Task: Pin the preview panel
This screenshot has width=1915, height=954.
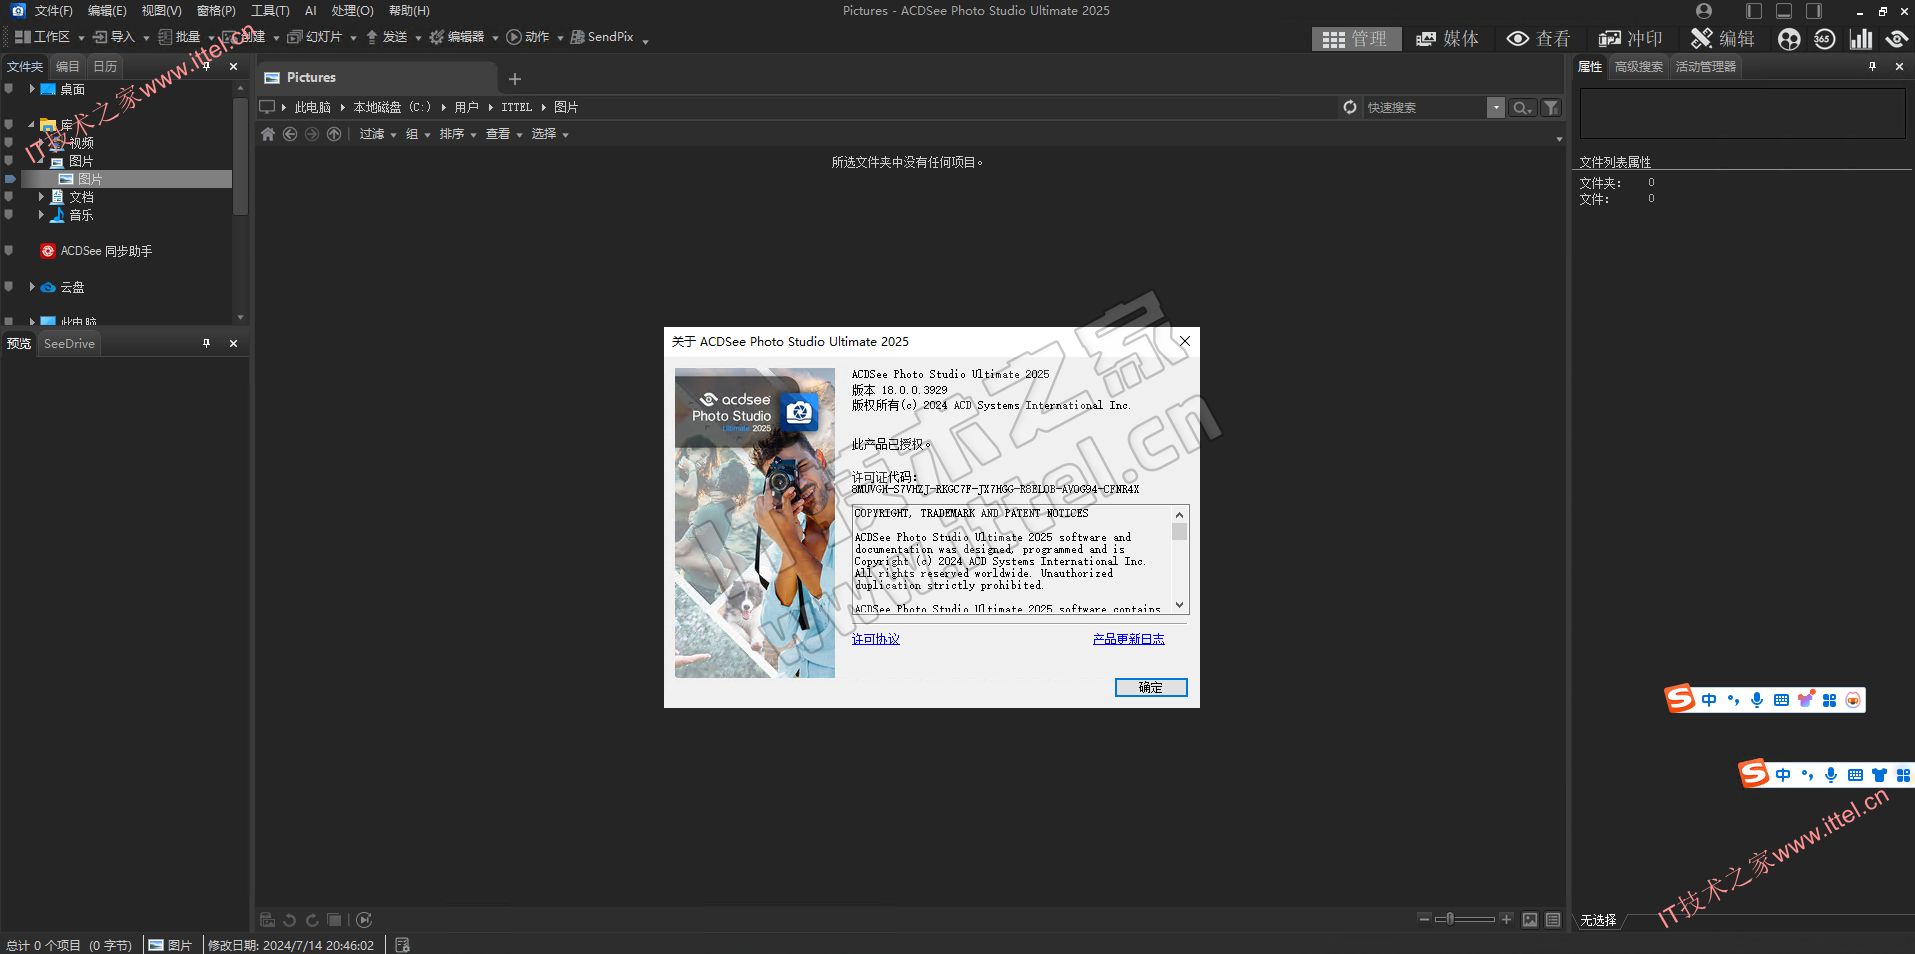Action: pos(206,343)
